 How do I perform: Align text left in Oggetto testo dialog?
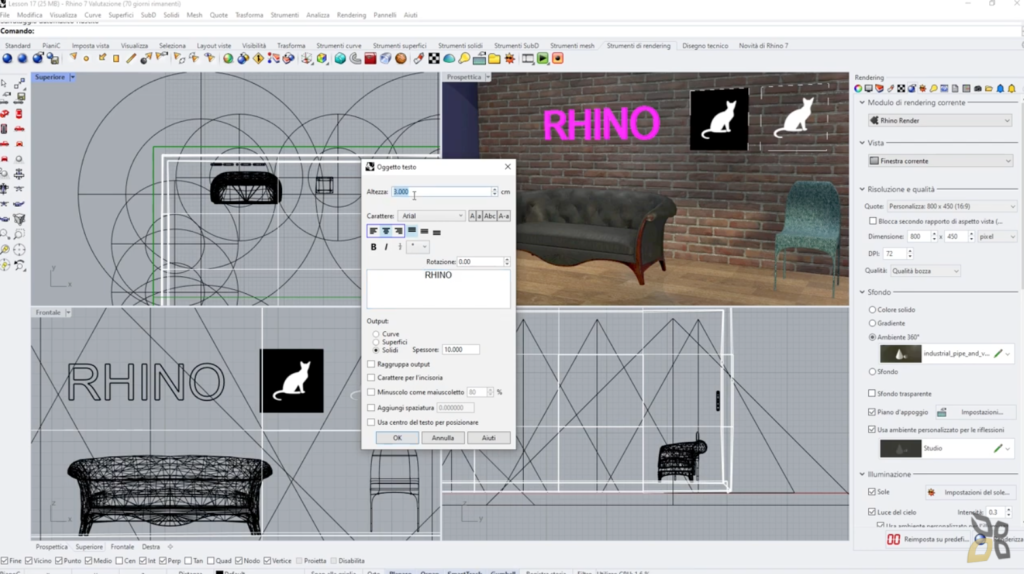pos(374,231)
